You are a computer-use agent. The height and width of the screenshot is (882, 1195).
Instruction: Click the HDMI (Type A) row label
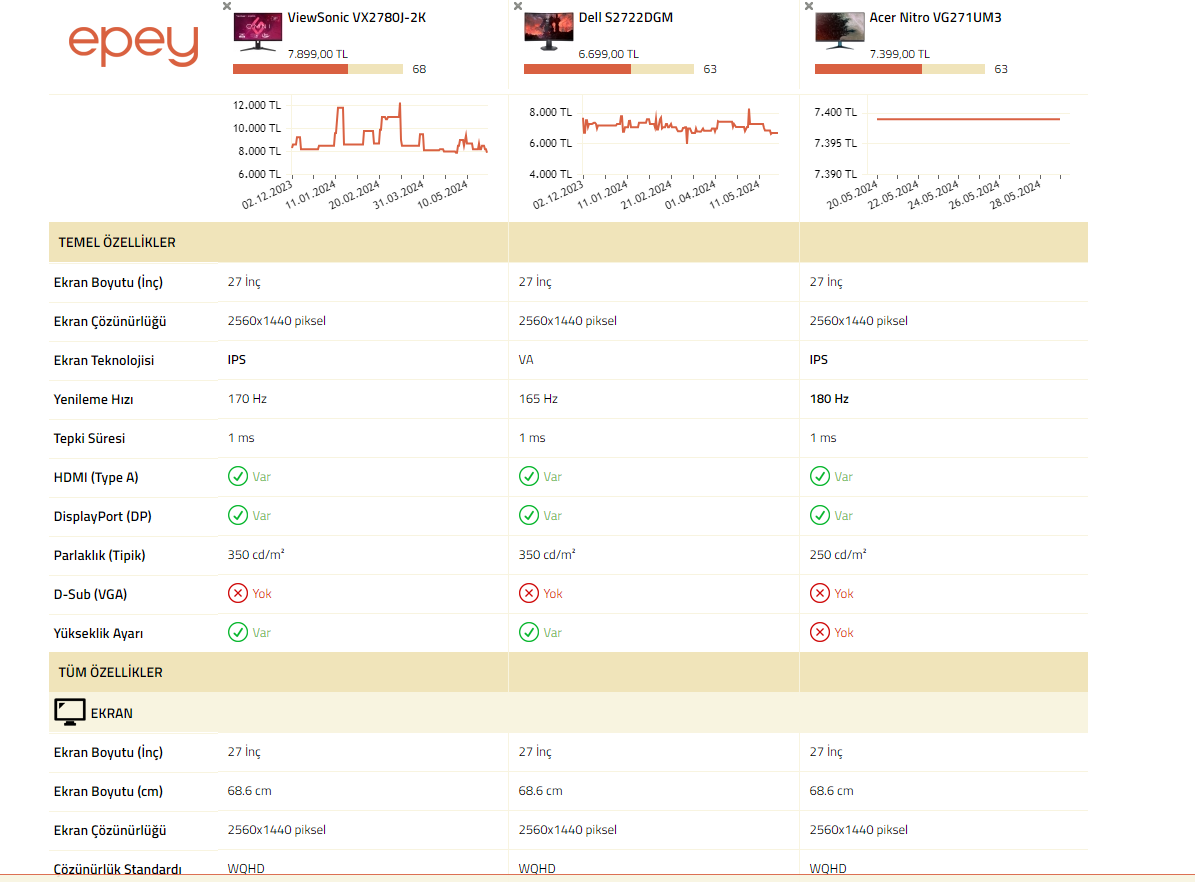click(x=96, y=477)
